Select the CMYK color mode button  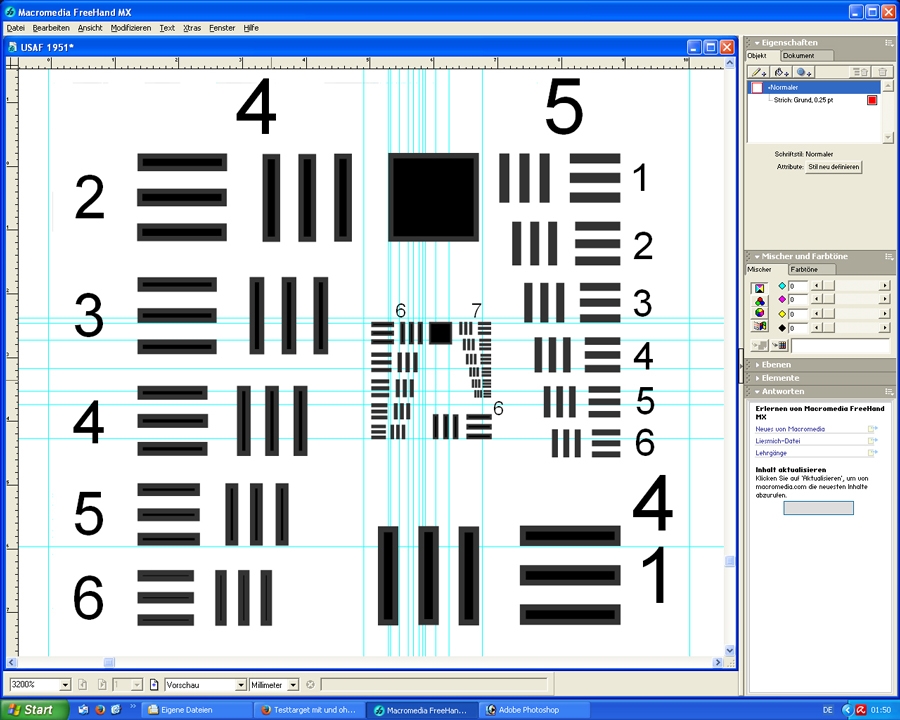[759, 287]
